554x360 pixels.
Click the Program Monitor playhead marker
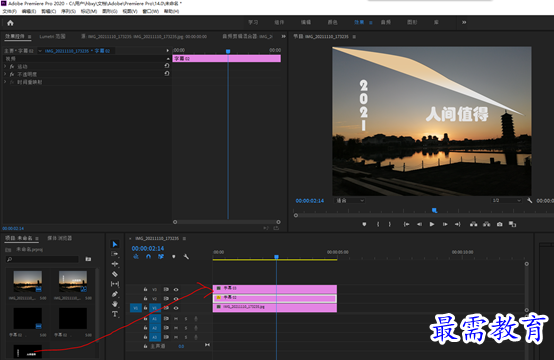(x=434, y=211)
